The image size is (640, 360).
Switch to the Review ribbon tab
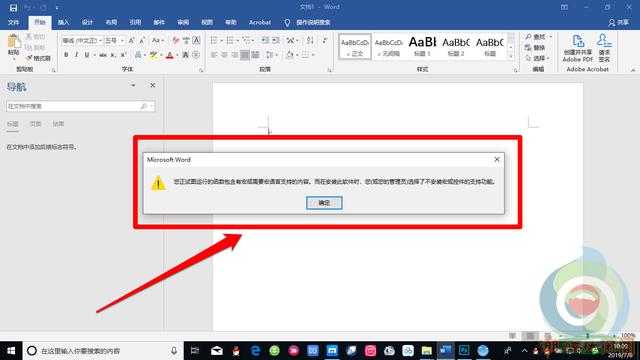coord(183,22)
